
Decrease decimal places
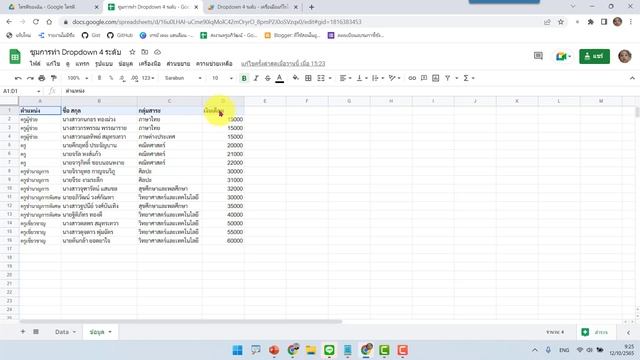(122, 78)
